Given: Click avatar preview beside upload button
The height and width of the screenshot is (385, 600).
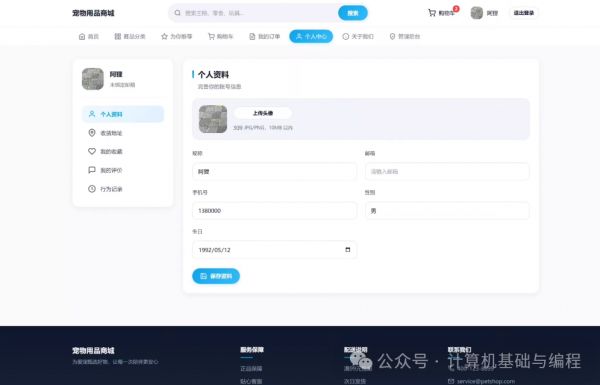Looking at the screenshot, I should click(213, 119).
